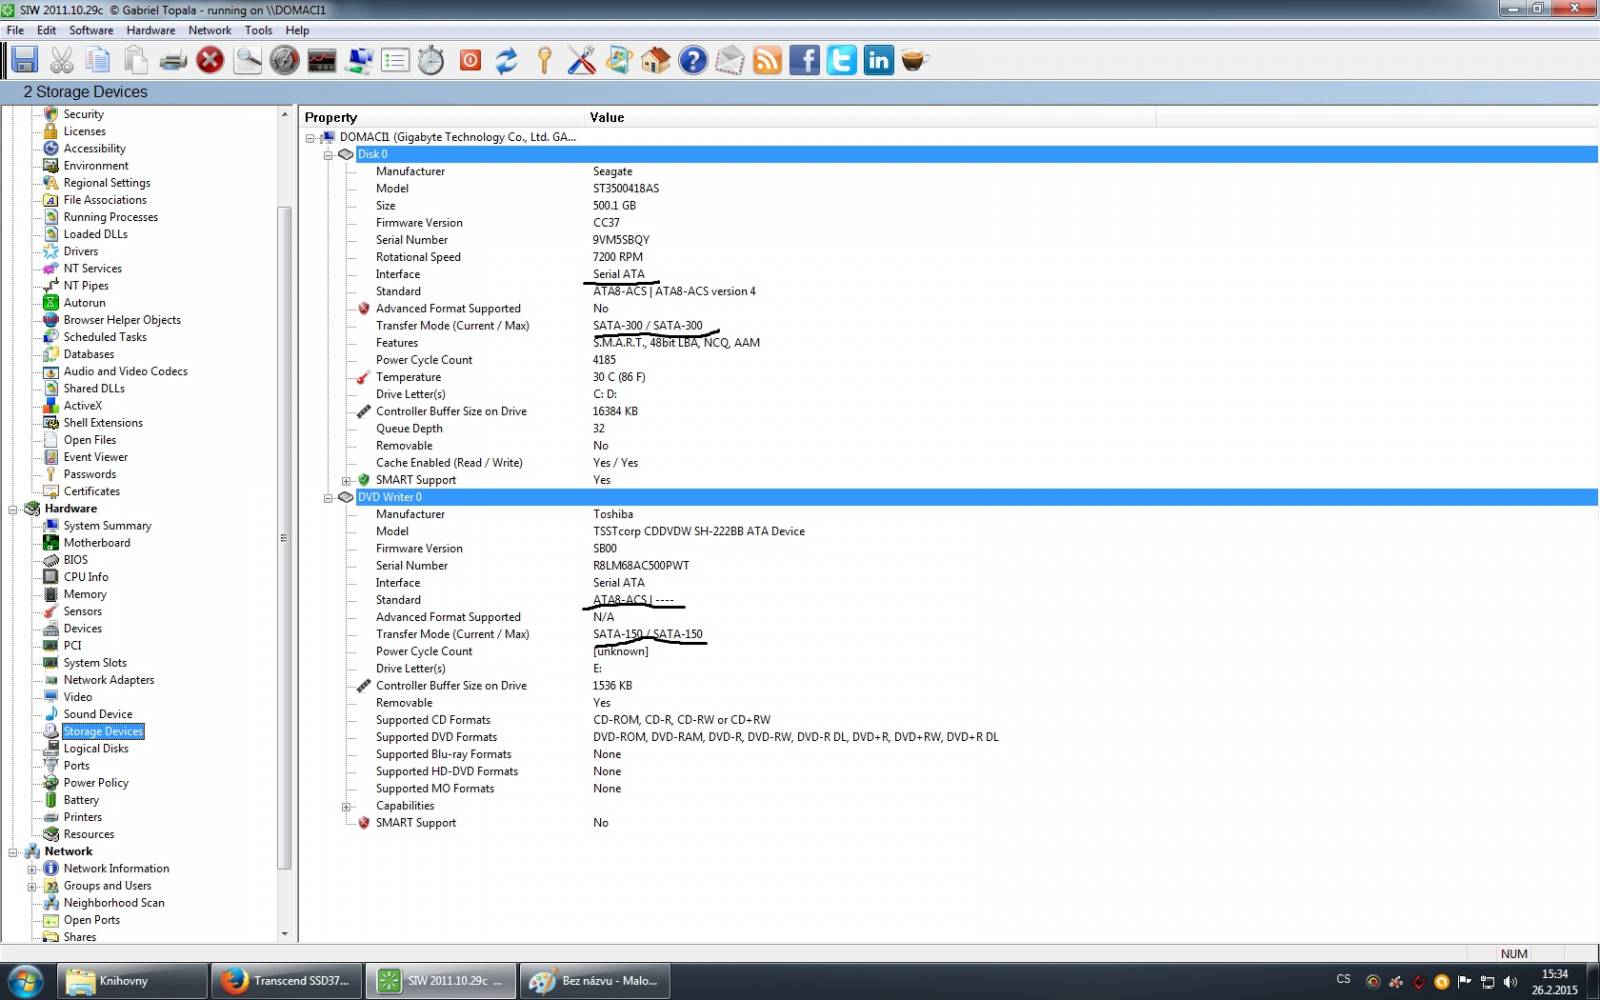The height and width of the screenshot is (1000, 1600).
Task: Click the envelope mail icon
Action: click(730, 60)
